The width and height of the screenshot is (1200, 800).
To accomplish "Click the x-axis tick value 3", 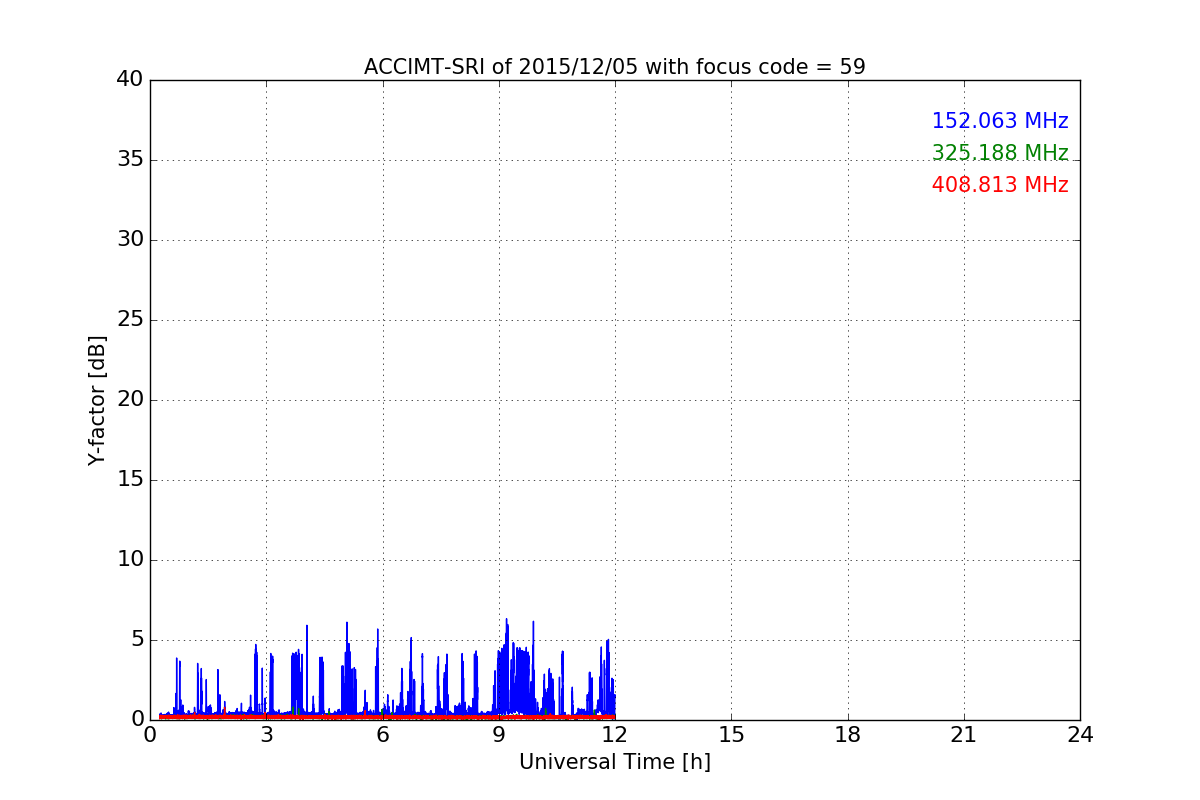I will [266, 735].
